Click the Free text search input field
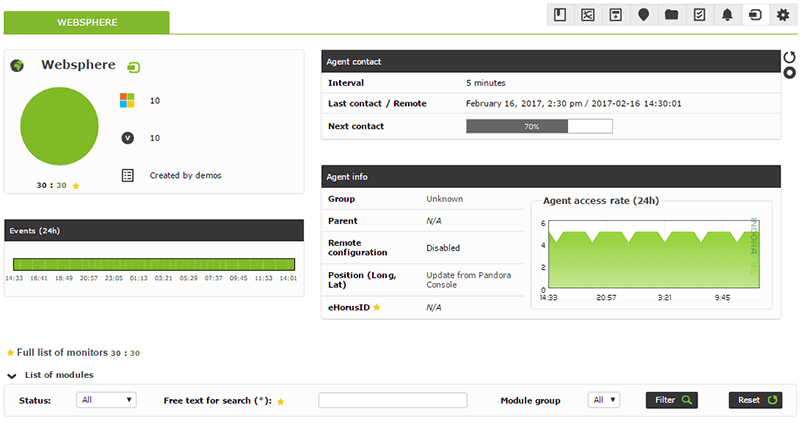The image size is (800, 425). coord(393,400)
